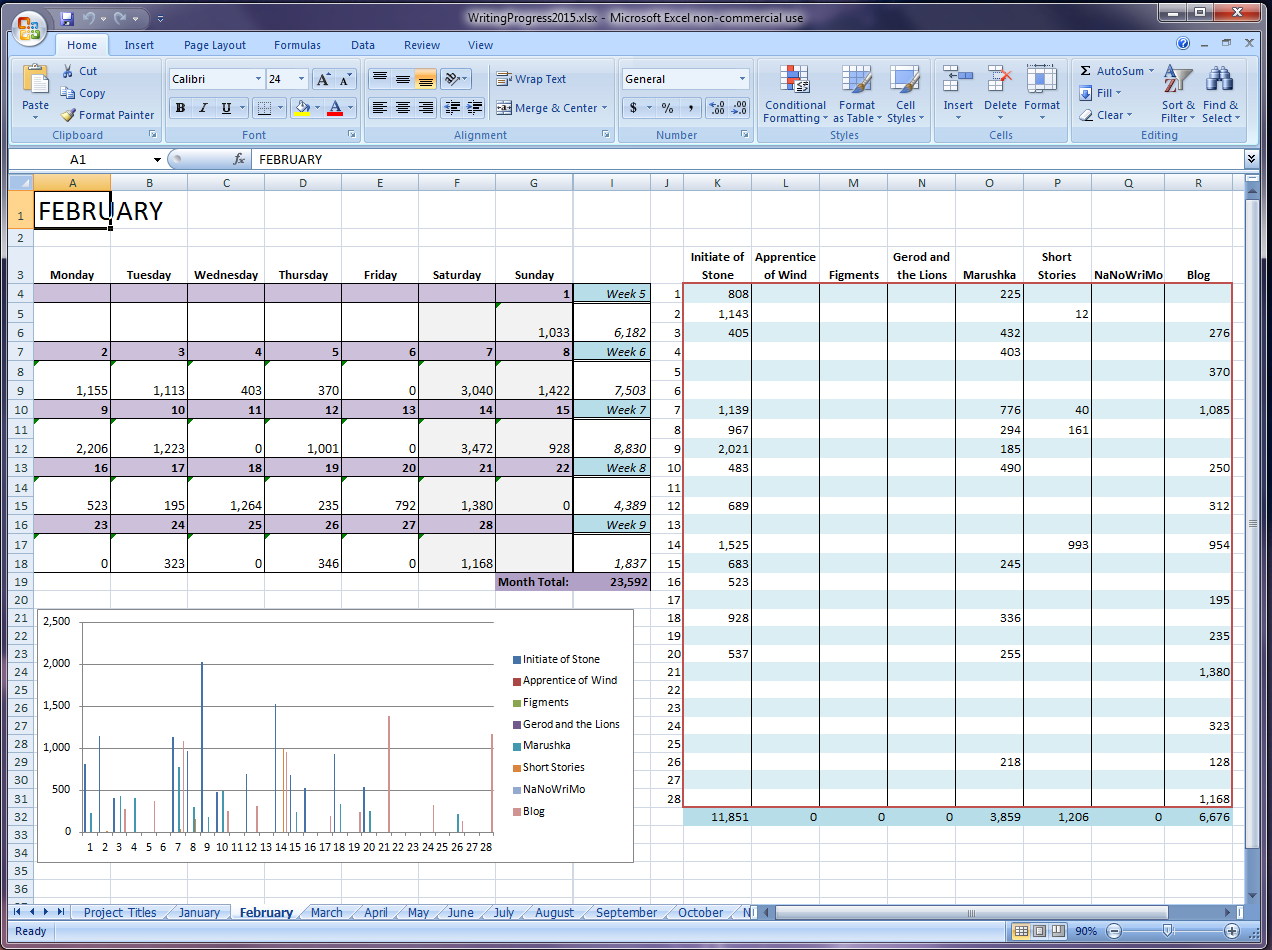The height and width of the screenshot is (950, 1272).
Task: Click the Format as Table icon
Action: [856, 95]
